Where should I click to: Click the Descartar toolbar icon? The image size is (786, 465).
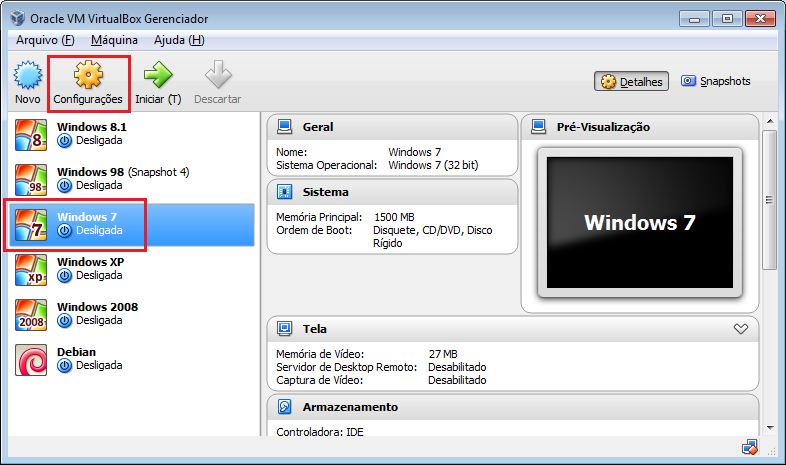pos(218,75)
